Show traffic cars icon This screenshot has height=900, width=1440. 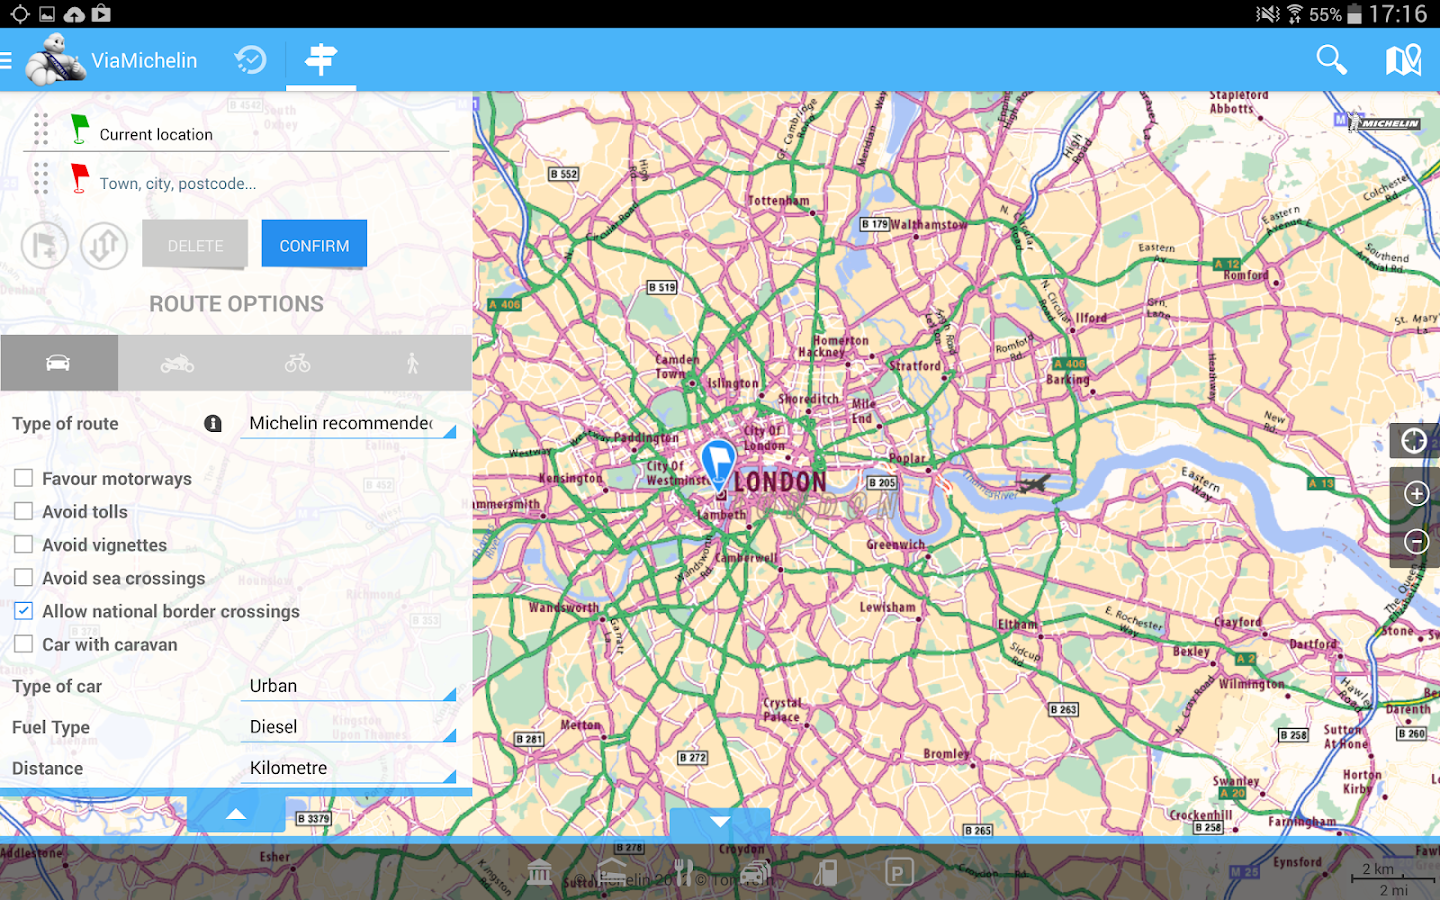click(x=755, y=873)
